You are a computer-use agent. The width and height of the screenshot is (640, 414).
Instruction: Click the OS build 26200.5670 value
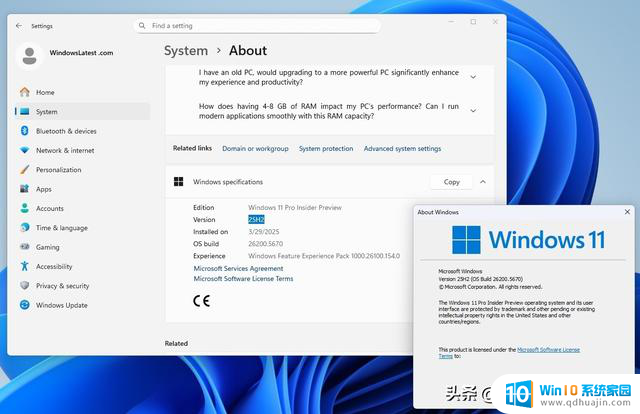pyautogui.click(x=265, y=244)
